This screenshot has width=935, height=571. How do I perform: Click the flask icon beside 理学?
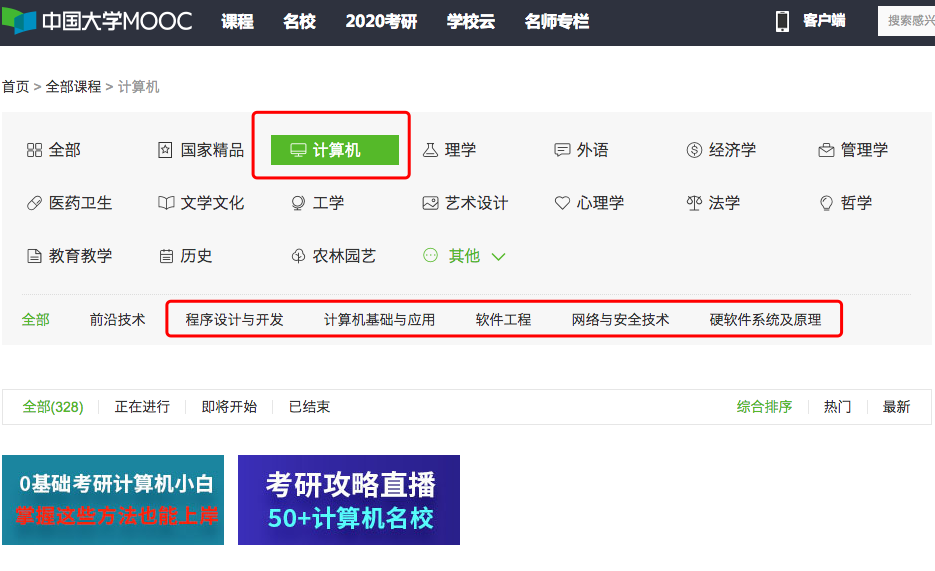pyautogui.click(x=430, y=150)
